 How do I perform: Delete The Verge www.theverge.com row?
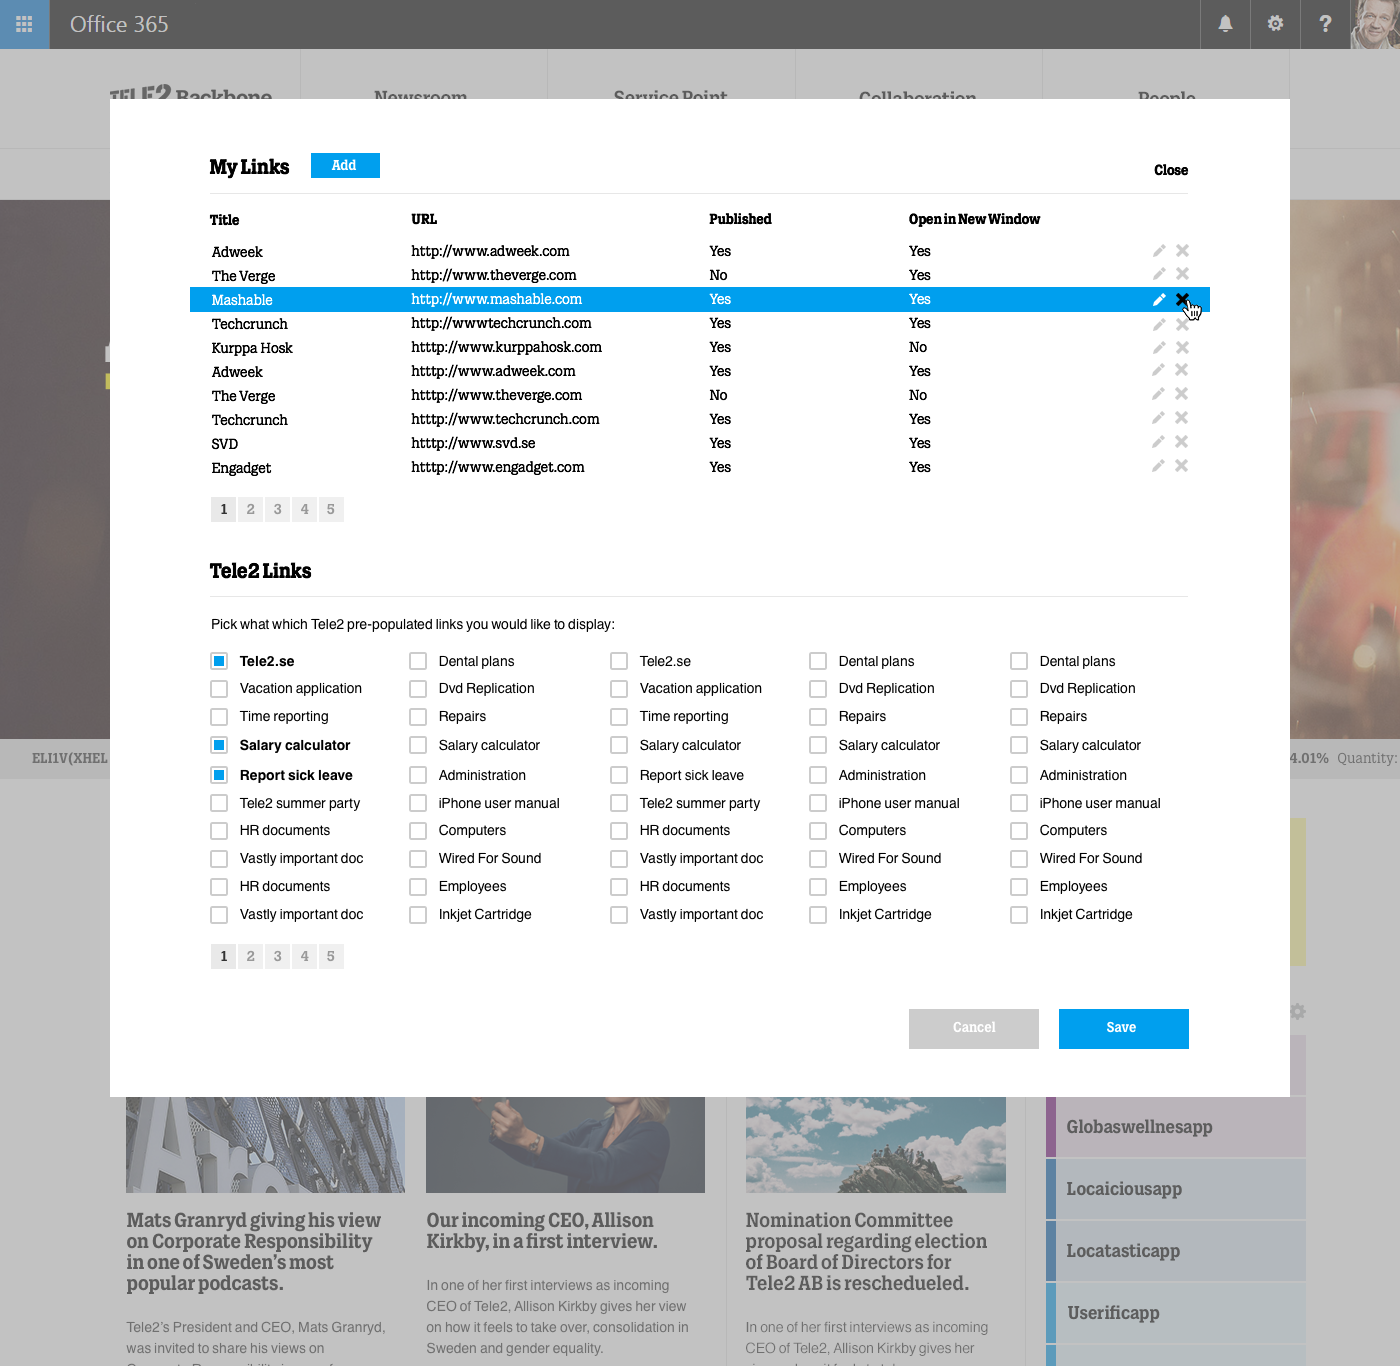pyautogui.click(x=1182, y=274)
